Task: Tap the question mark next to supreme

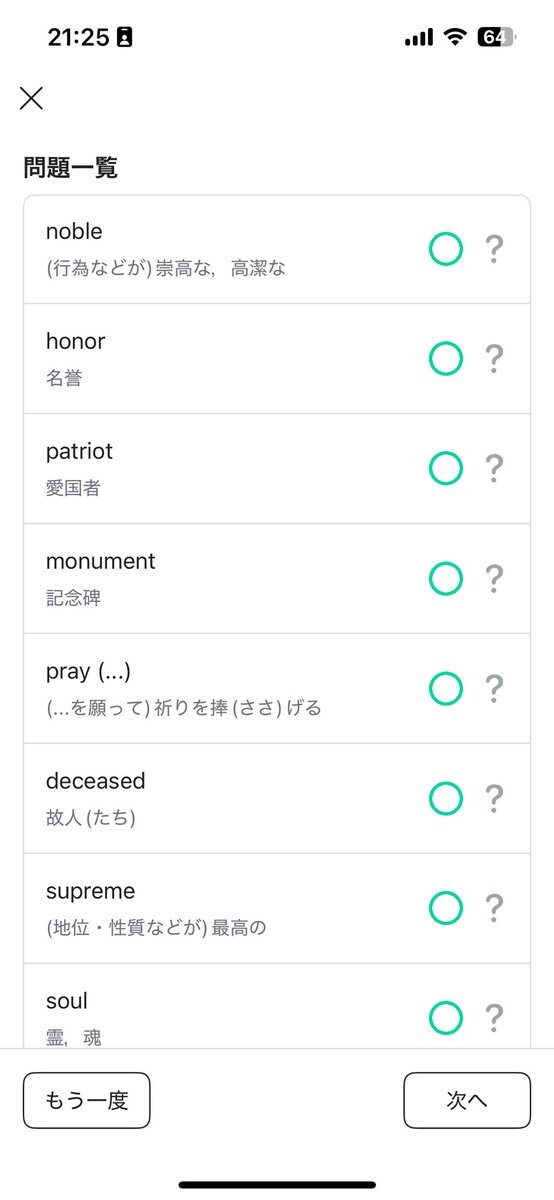Action: (493, 908)
